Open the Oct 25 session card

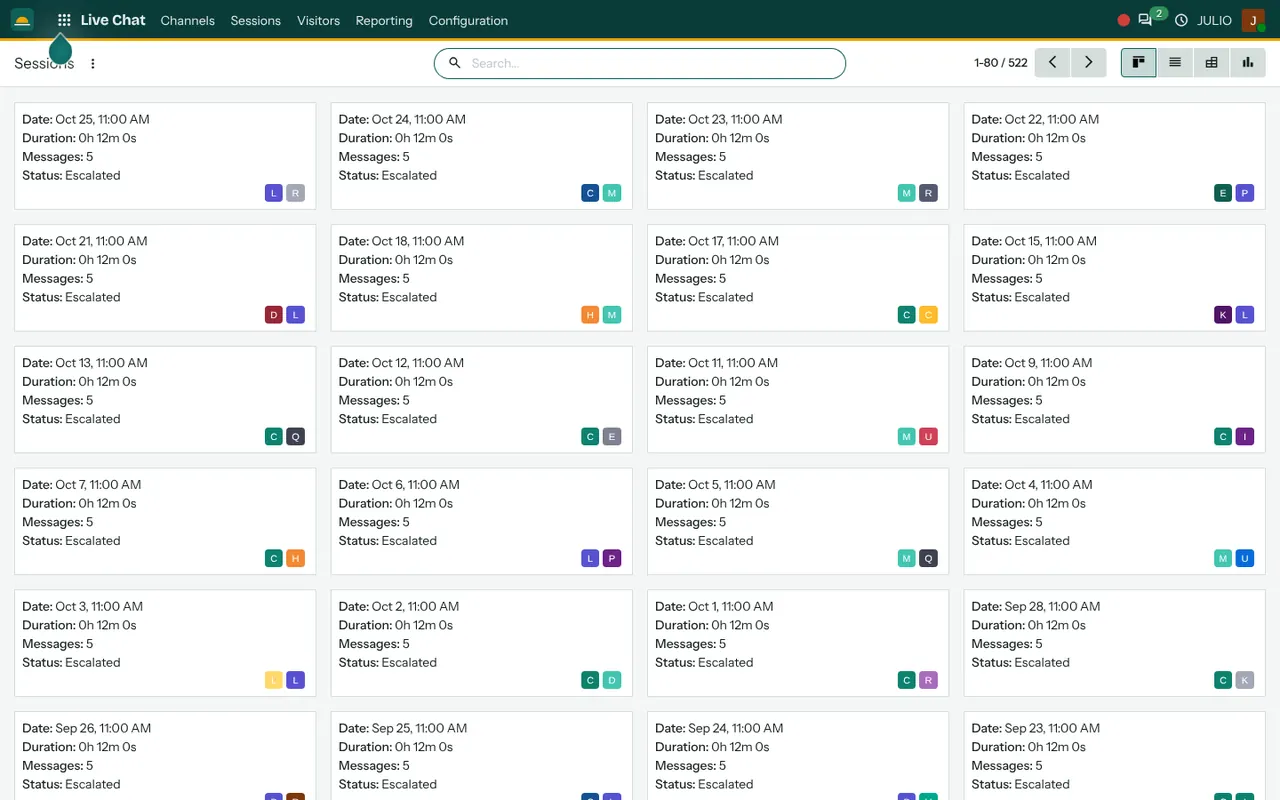click(165, 156)
